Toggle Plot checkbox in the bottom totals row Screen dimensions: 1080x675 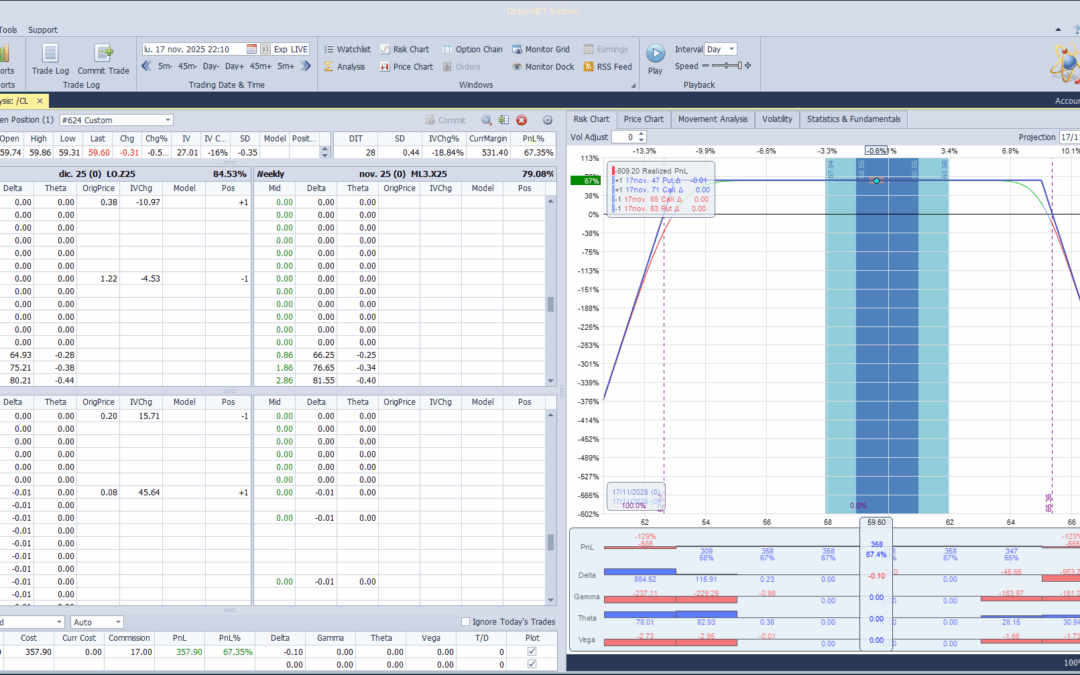[531, 665]
